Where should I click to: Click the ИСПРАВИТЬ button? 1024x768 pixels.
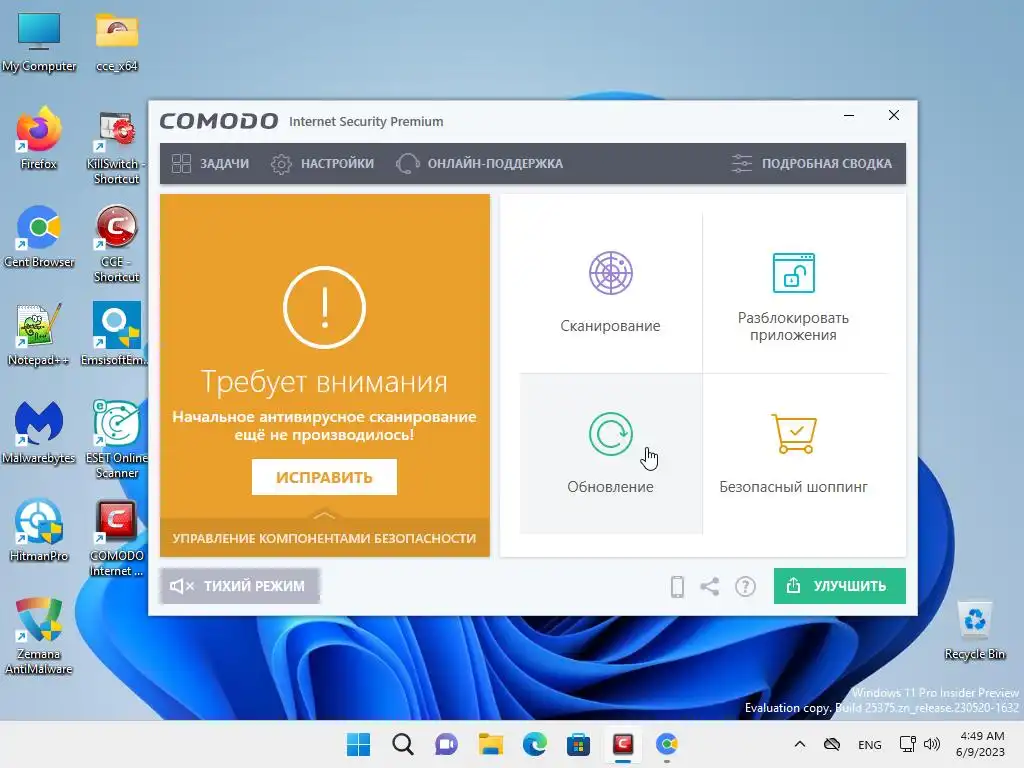pyautogui.click(x=324, y=477)
